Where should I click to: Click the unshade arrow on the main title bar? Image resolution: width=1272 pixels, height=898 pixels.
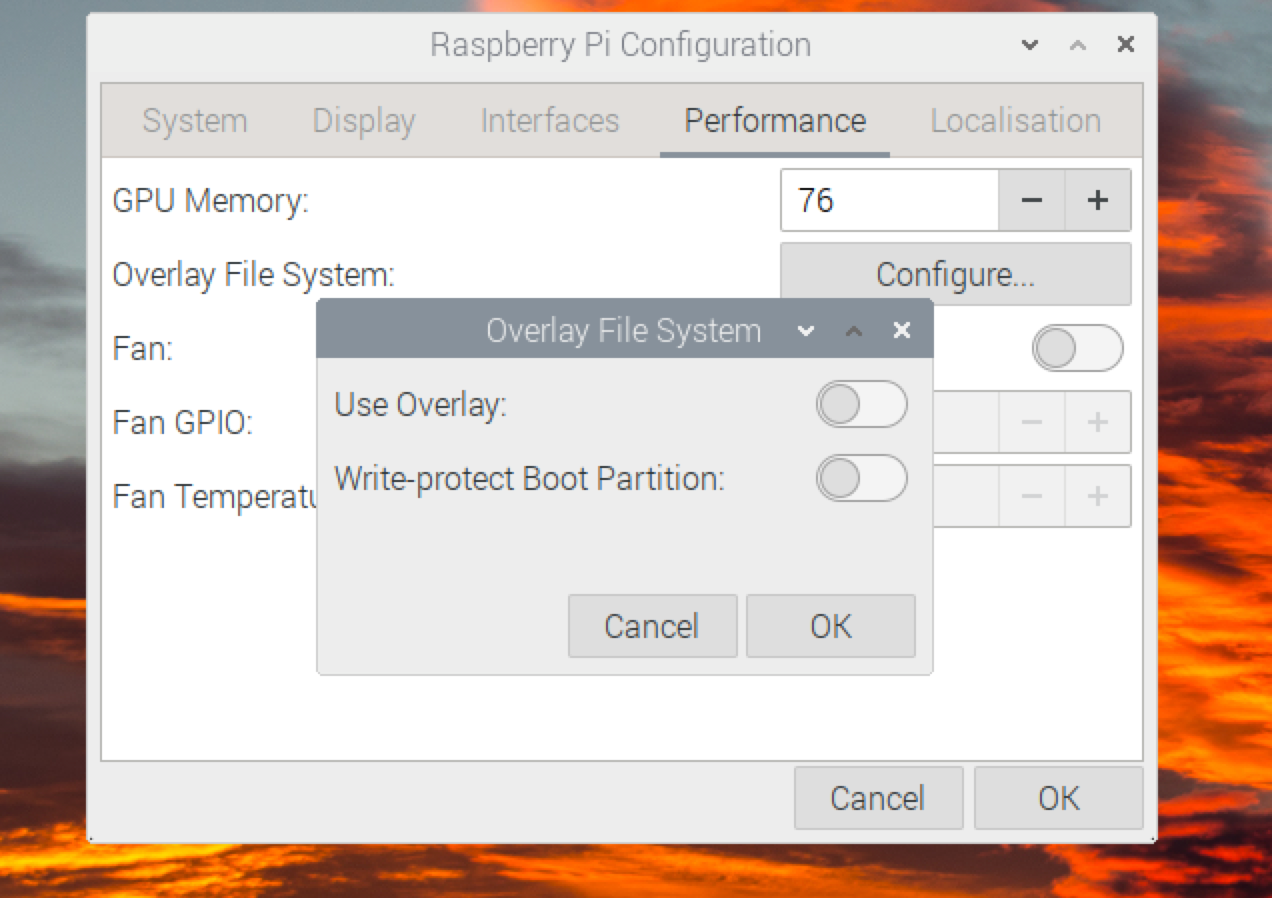[x=1077, y=45]
